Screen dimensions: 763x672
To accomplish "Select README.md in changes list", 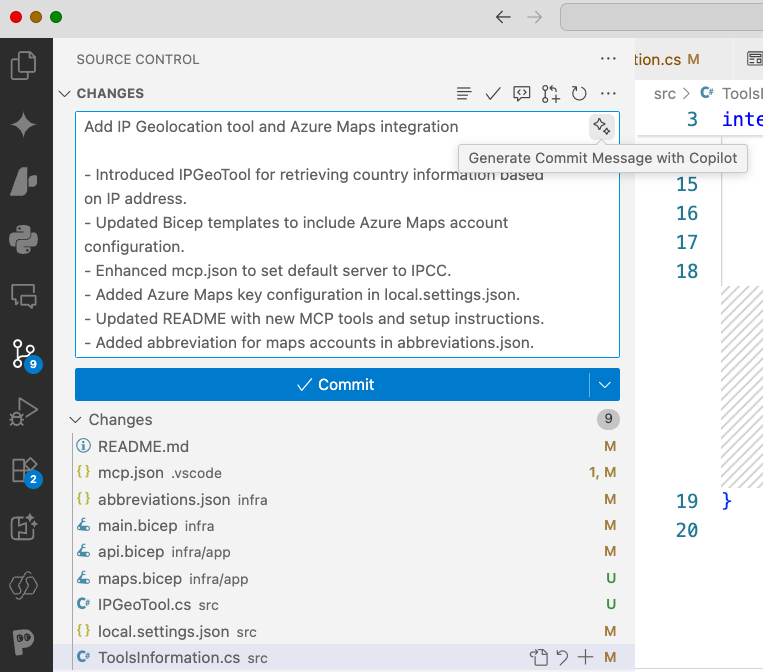I will pos(345,446).
